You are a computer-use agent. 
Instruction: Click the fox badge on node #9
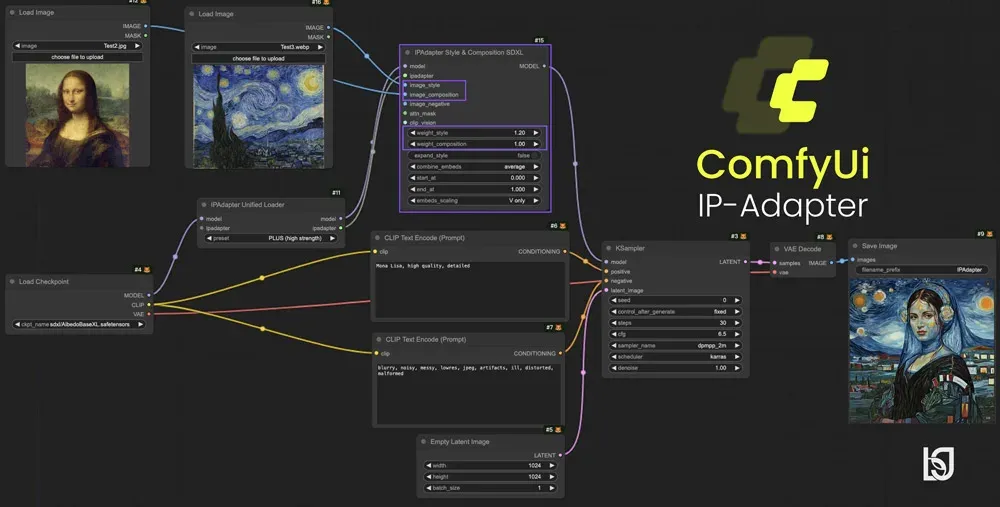pos(990,234)
